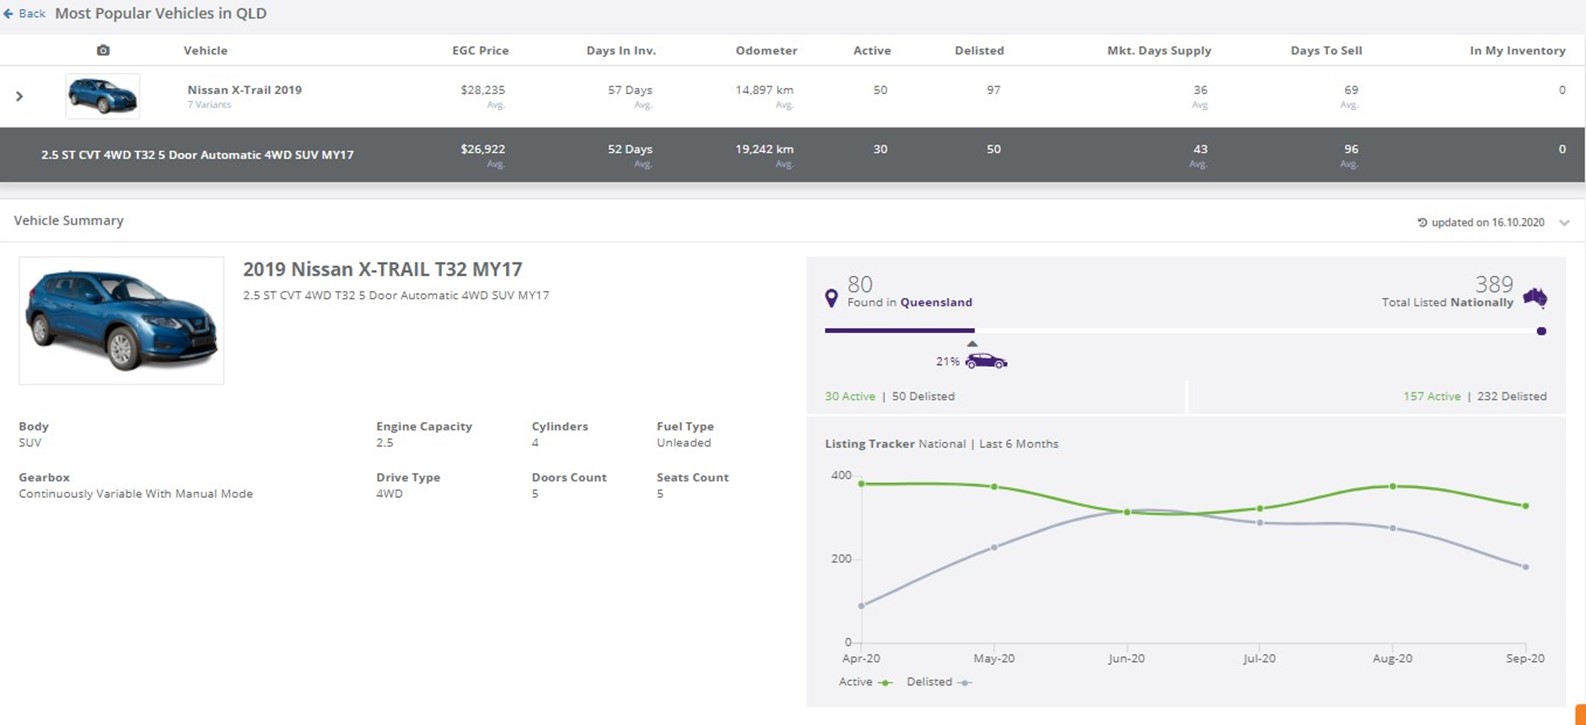Click the Gearbox value text

tap(135, 494)
